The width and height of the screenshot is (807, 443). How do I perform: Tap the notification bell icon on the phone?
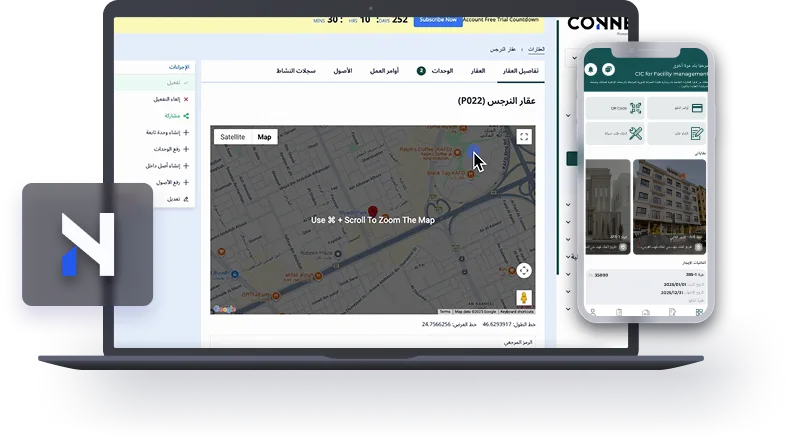click(x=590, y=68)
